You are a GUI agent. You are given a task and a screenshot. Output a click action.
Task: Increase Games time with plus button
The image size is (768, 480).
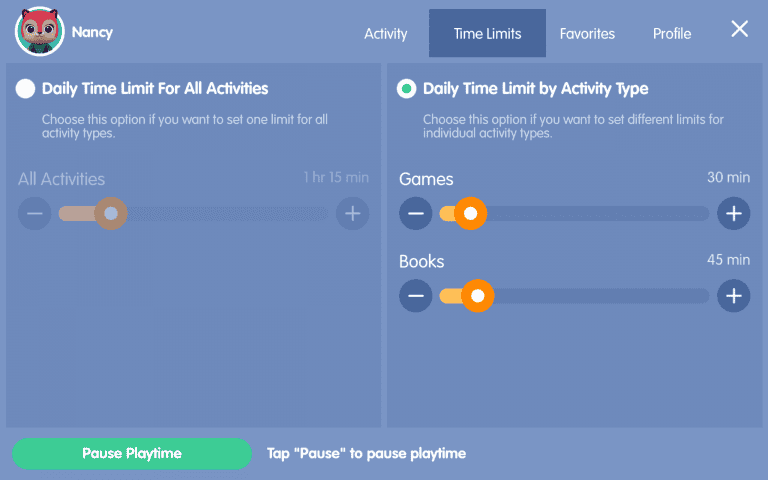click(733, 213)
